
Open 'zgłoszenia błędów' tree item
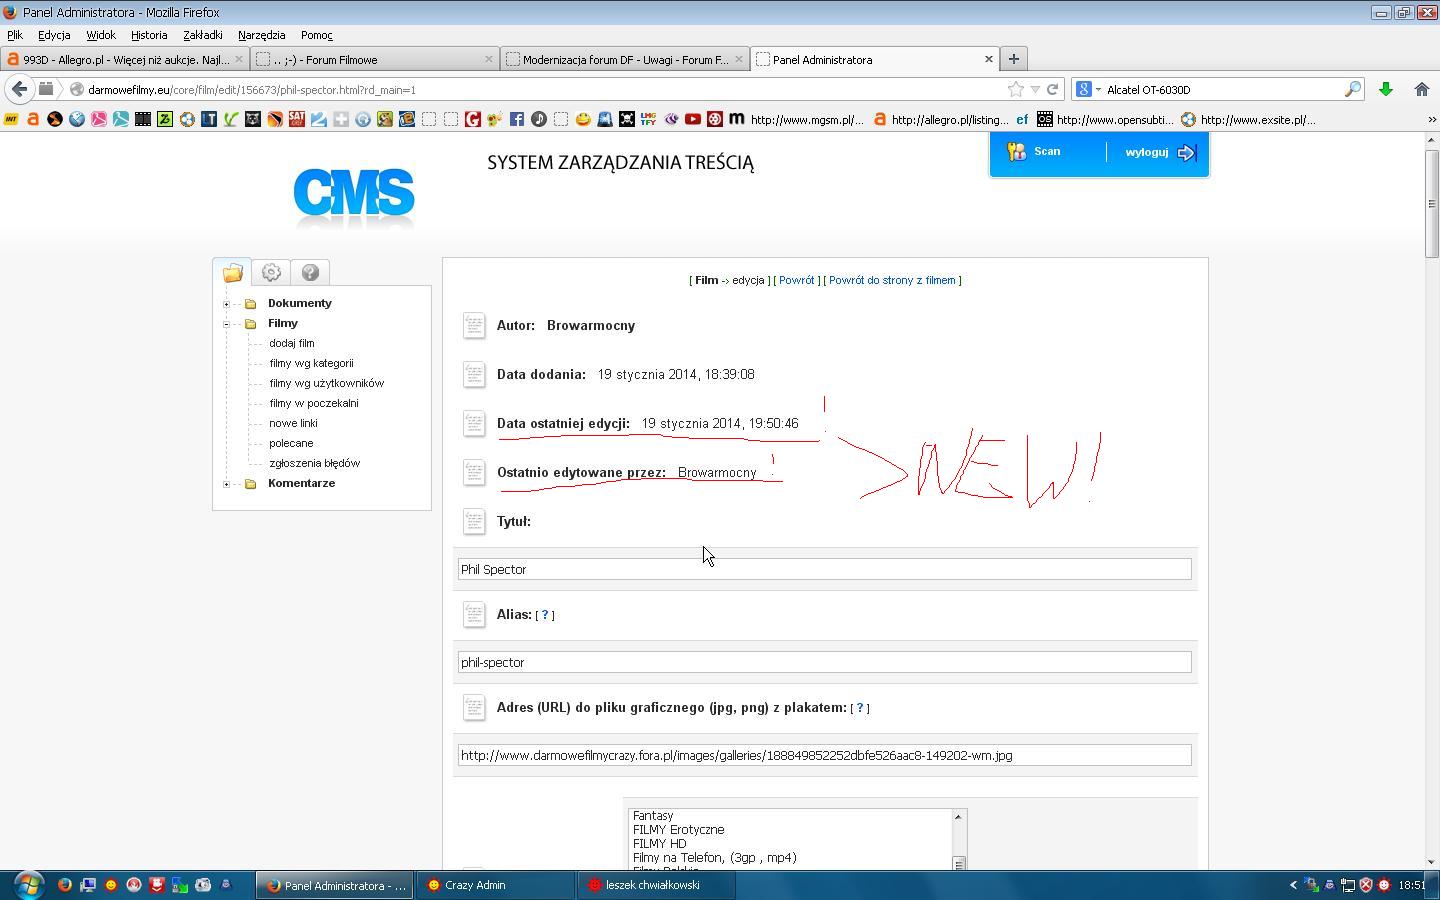tap(314, 463)
